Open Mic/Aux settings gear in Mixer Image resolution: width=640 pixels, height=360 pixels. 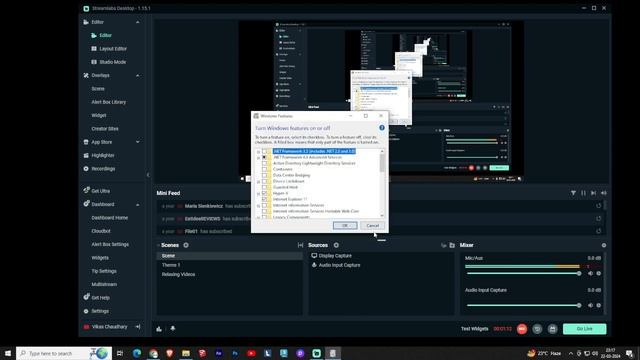click(599, 273)
